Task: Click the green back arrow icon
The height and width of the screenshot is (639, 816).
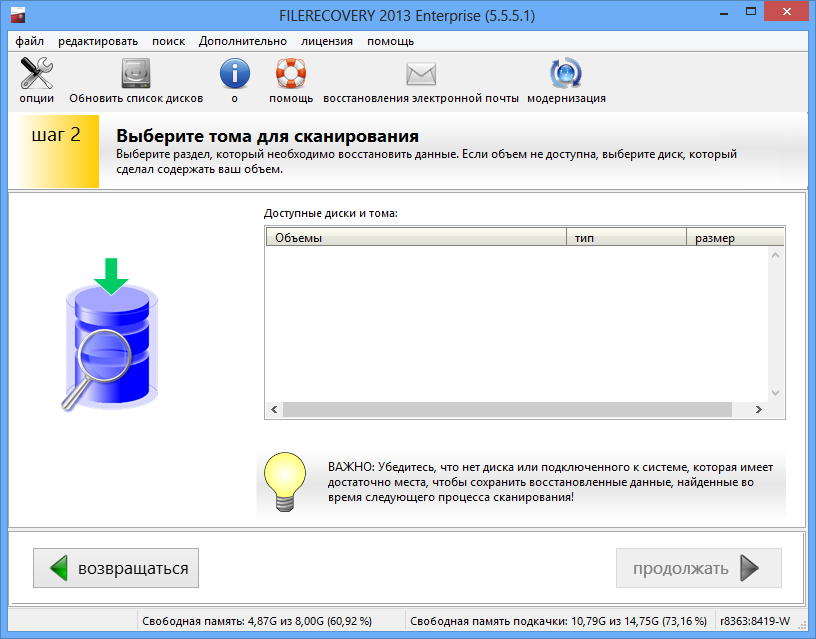Action: pyautogui.click(x=59, y=568)
